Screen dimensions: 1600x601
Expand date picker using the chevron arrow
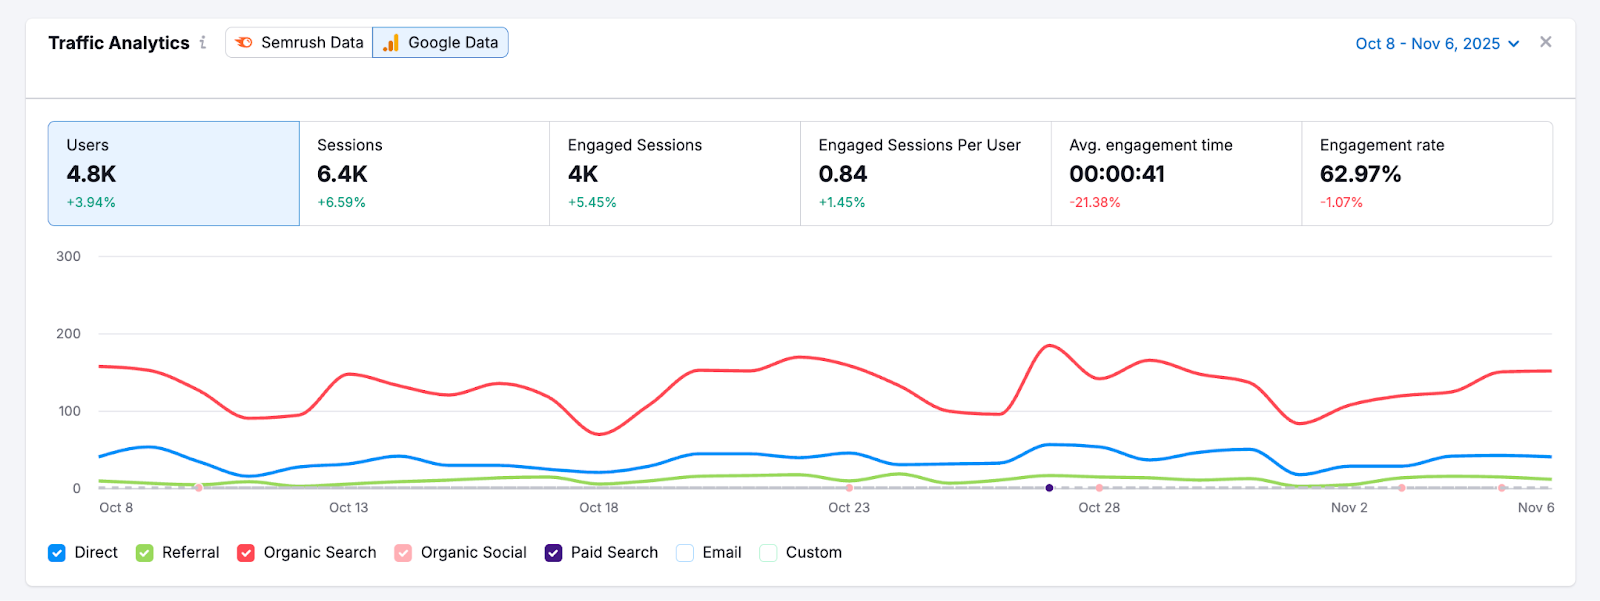(x=1514, y=44)
